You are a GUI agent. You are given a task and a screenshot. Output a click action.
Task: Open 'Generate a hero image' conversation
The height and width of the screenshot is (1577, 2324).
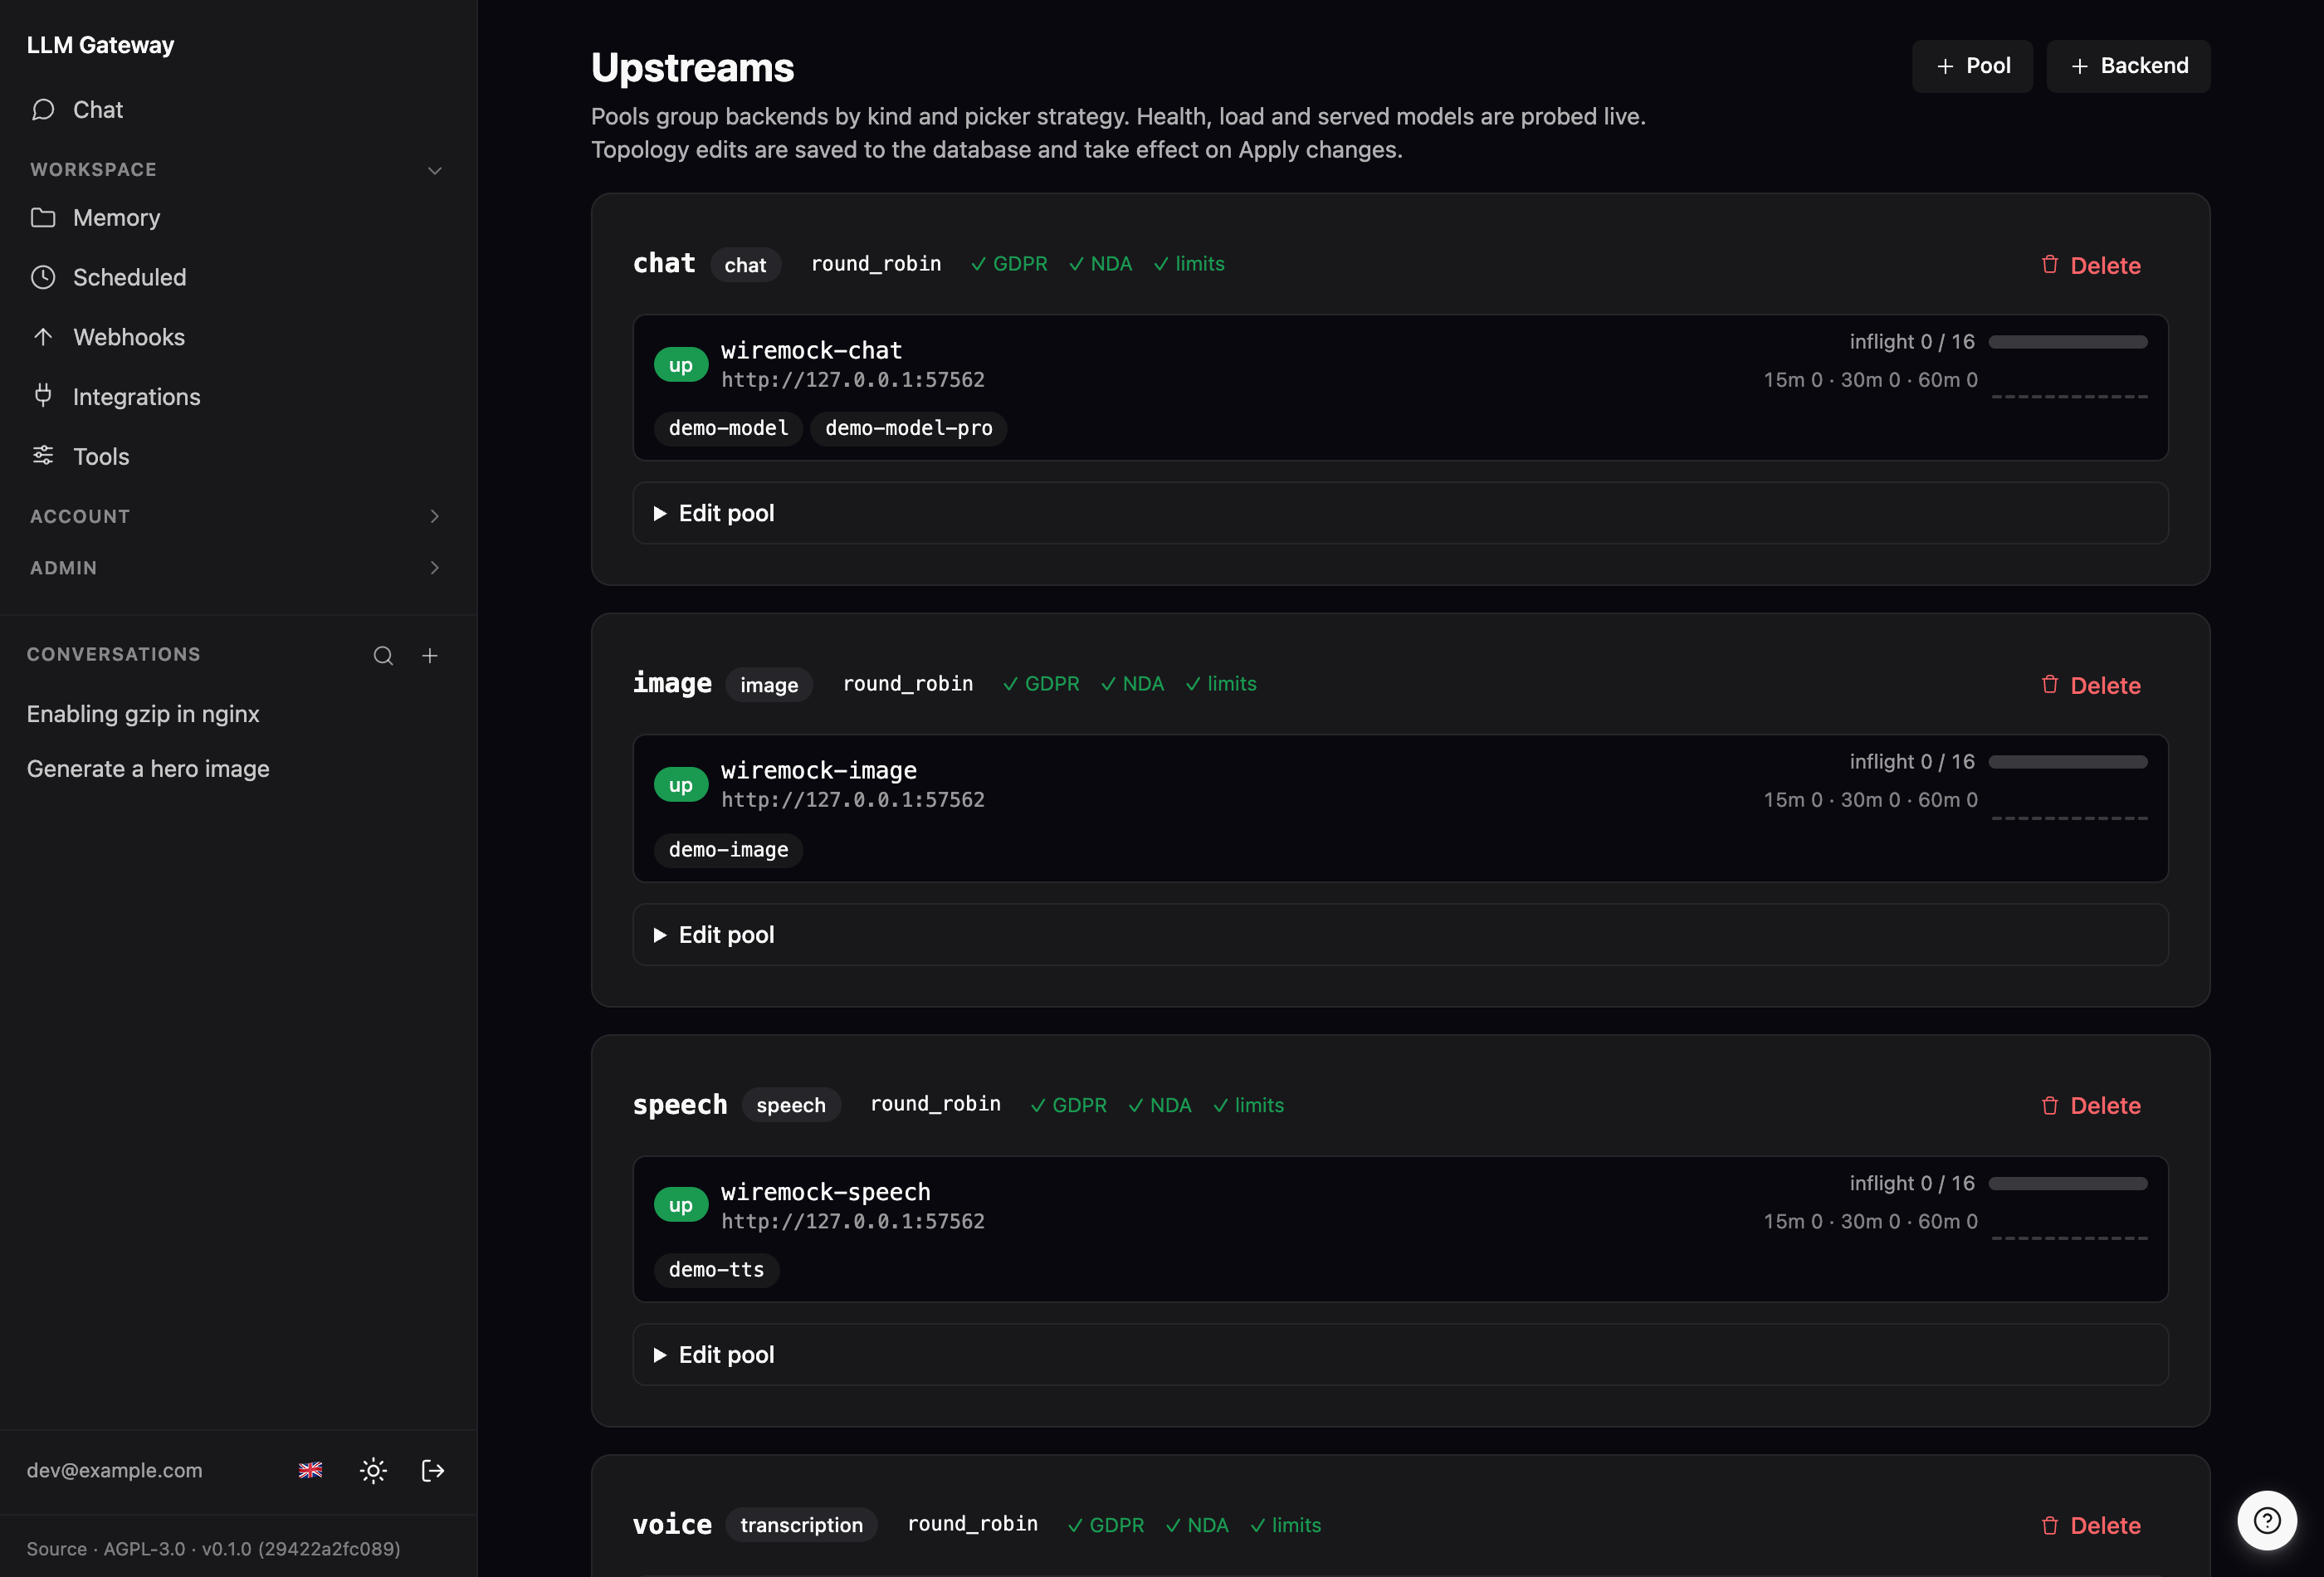[x=148, y=769]
